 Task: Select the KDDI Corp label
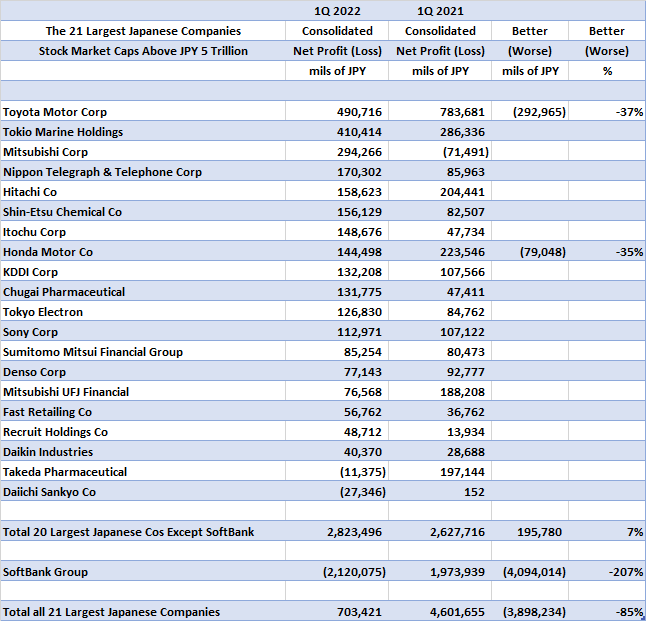(x=30, y=272)
